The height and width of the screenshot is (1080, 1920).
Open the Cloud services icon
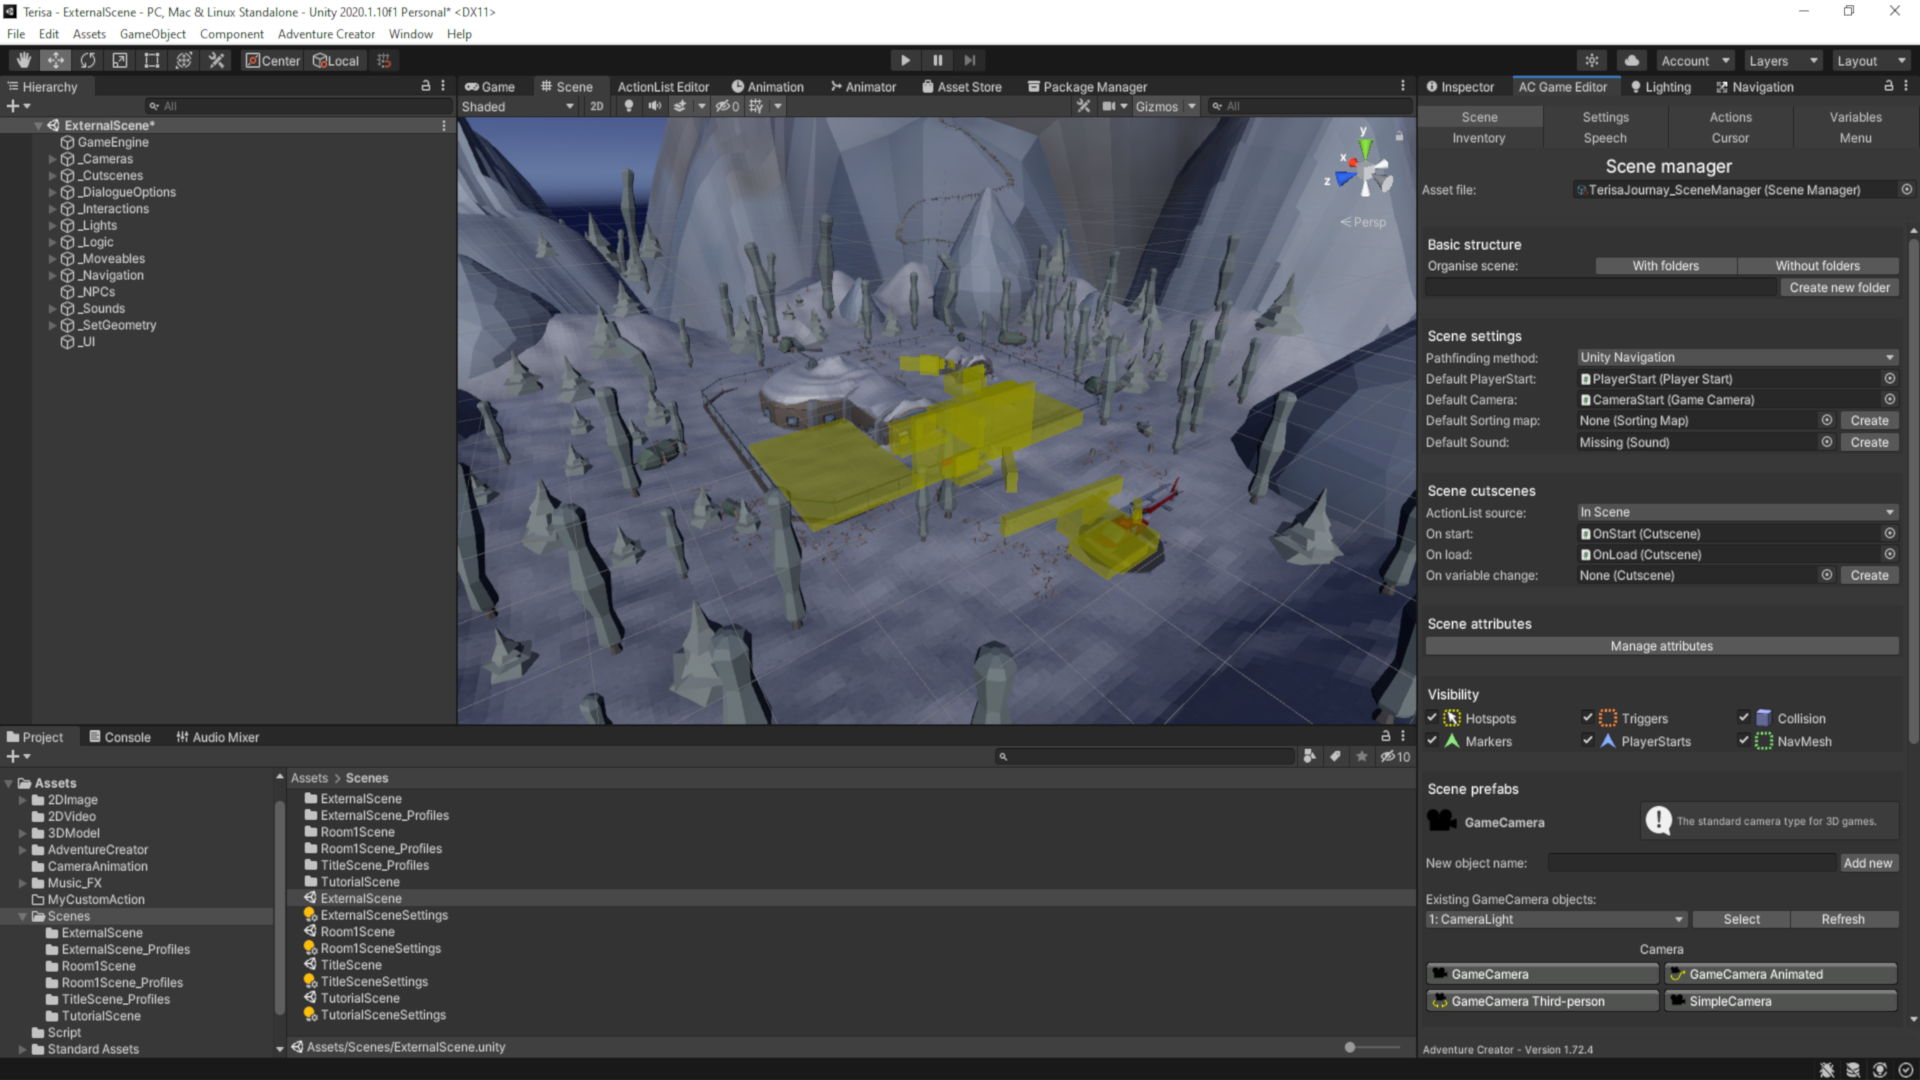1632,61
